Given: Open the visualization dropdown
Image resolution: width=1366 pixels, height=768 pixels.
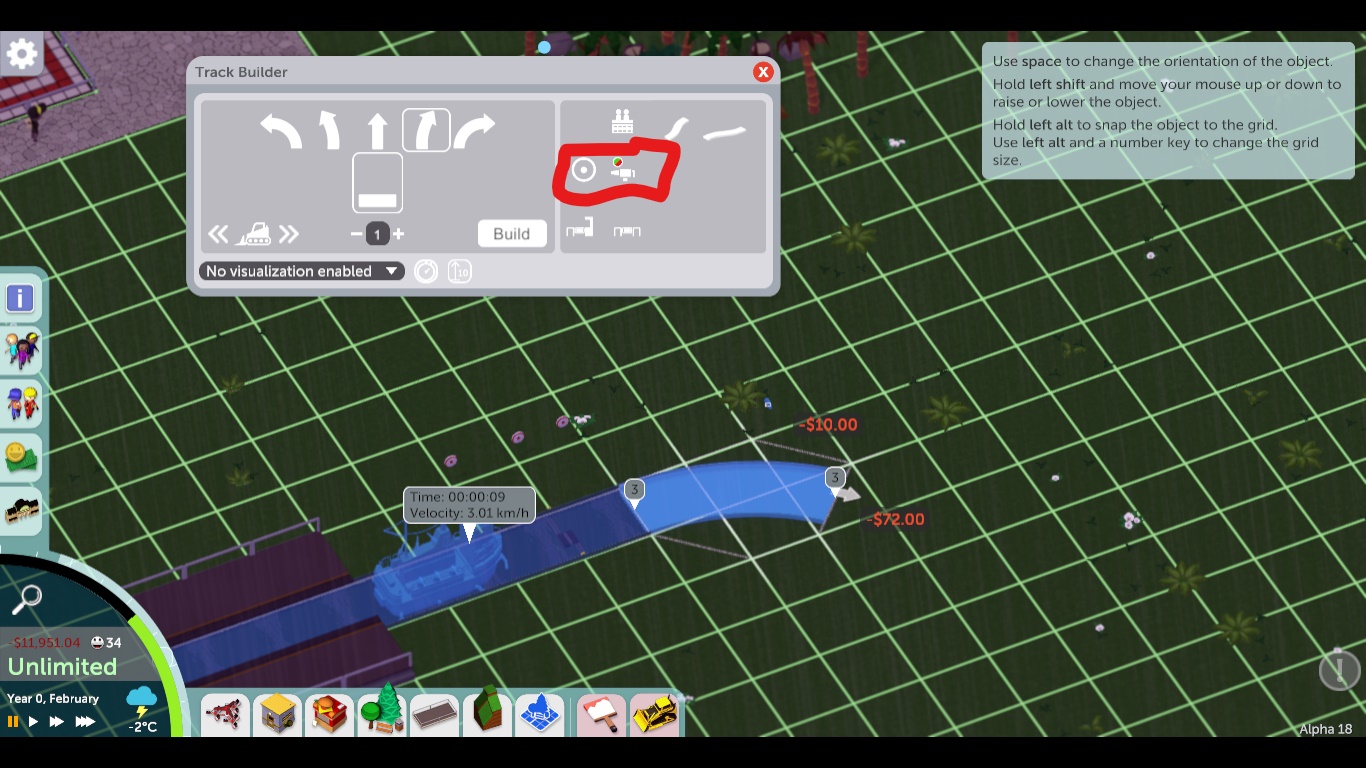Looking at the screenshot, I should (302, 271).
